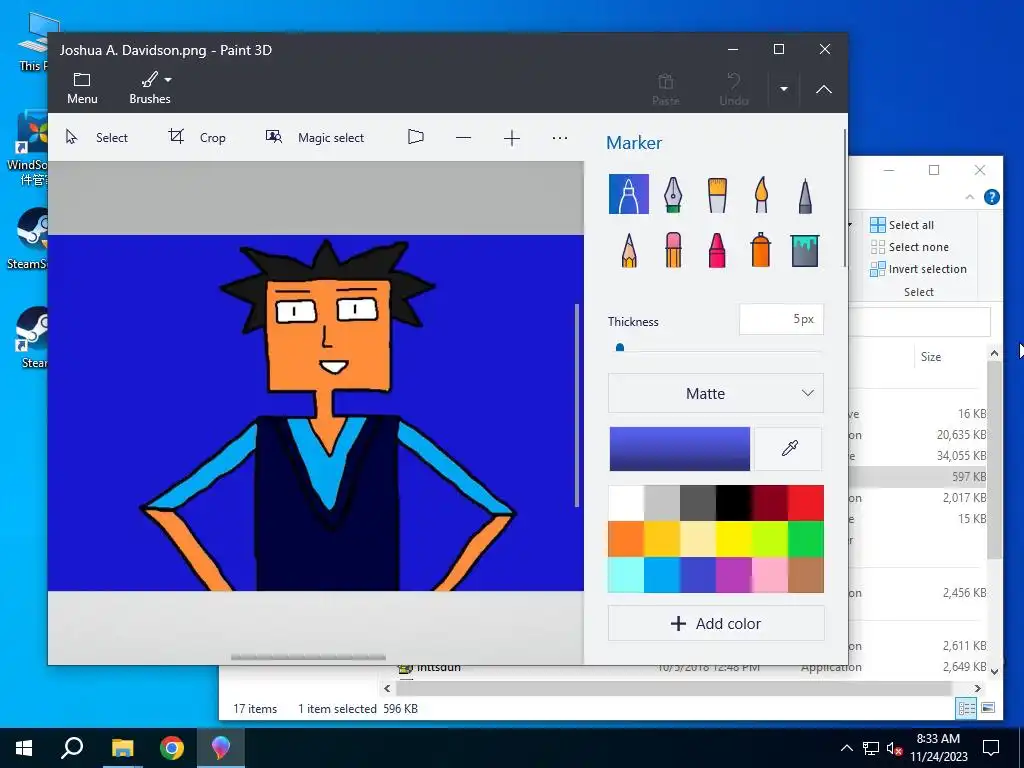Image resolution: width=1024 pixels, height=768 pixels.
Task: Expand the Brushes dropdown arrow
Action: (168, 80)
